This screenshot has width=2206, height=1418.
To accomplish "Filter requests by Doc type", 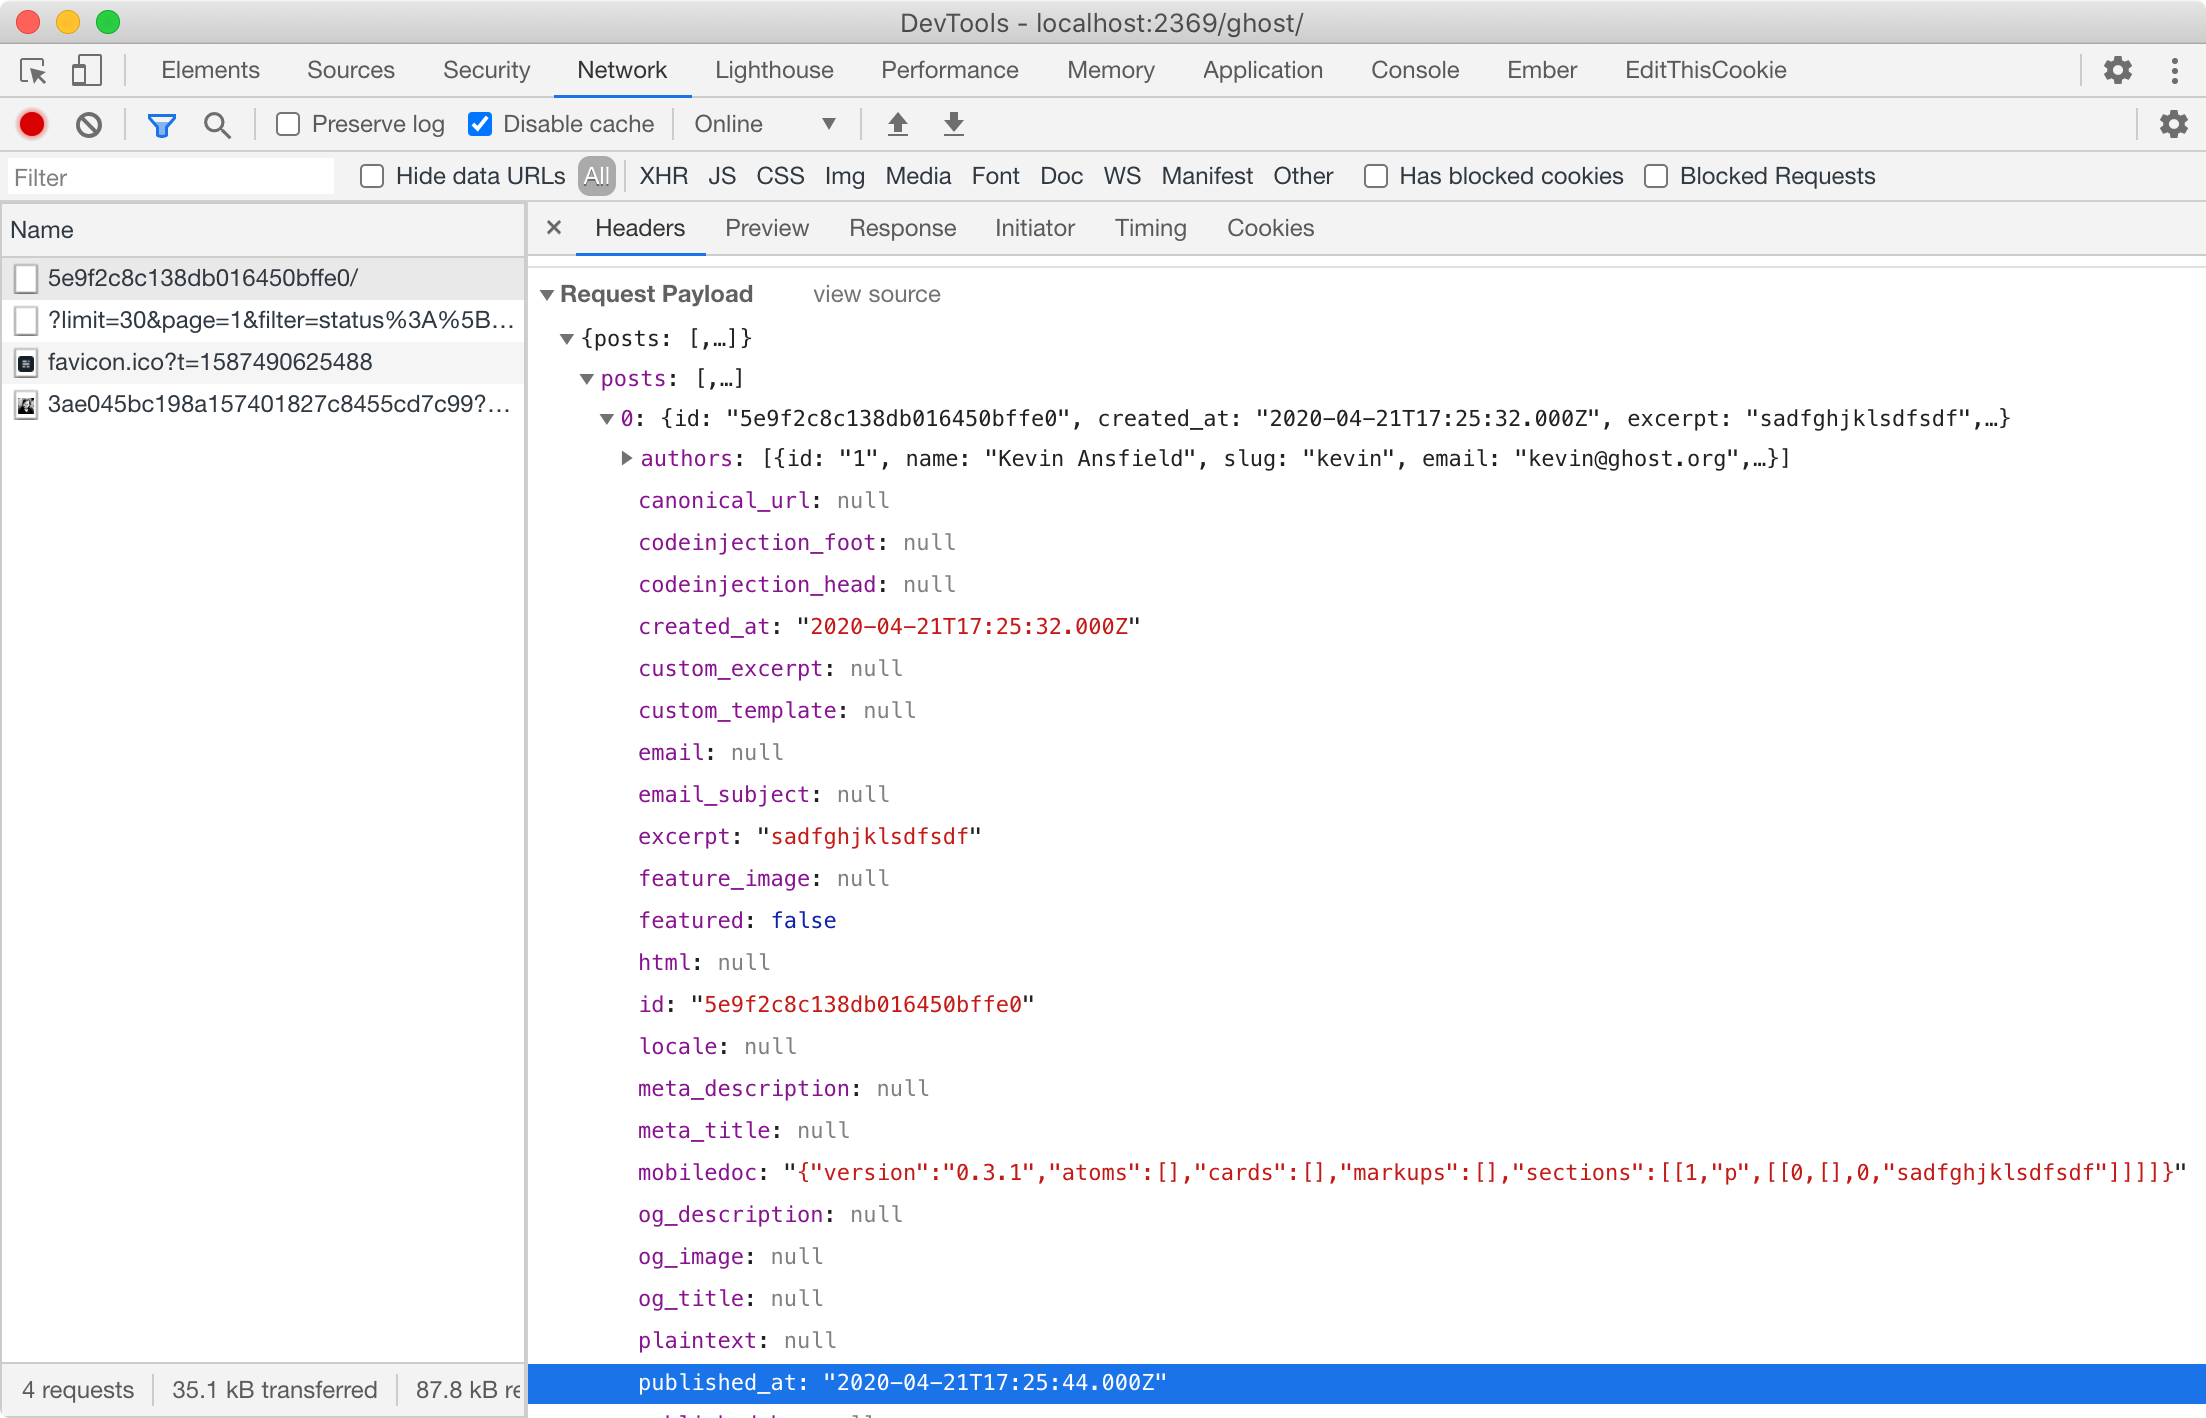I will (1062, 176).
